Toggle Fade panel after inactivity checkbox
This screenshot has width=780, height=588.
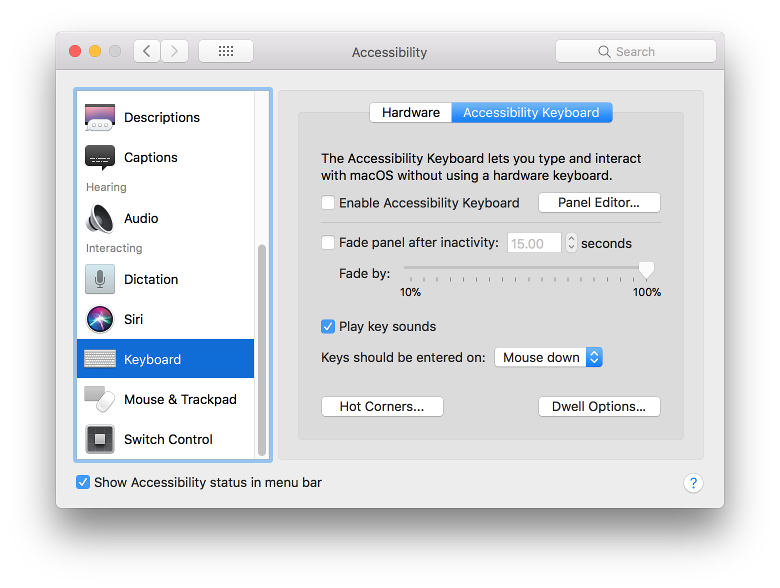coord(328,242)
